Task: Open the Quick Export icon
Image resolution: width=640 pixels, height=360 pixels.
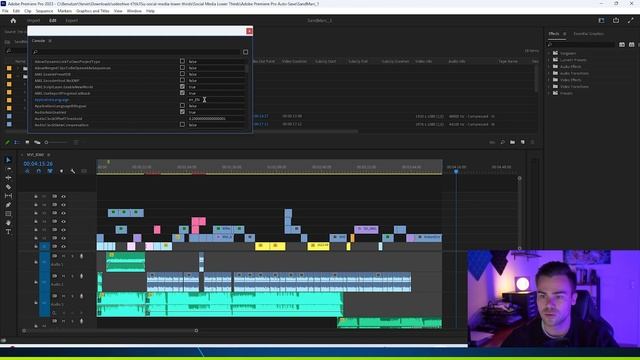Action: tap(616, 20)
